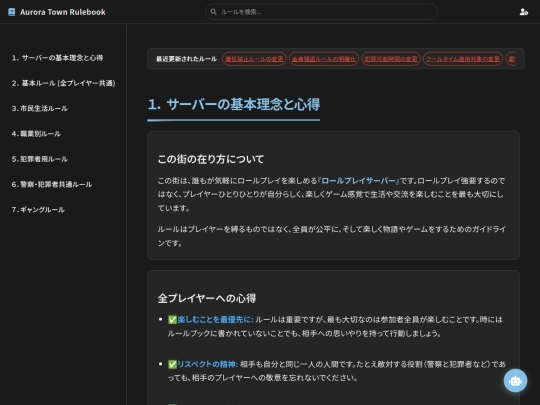The image size is (540, 405).
Task: Open 4. 職業別ルール section
Action: coord(36,134)
